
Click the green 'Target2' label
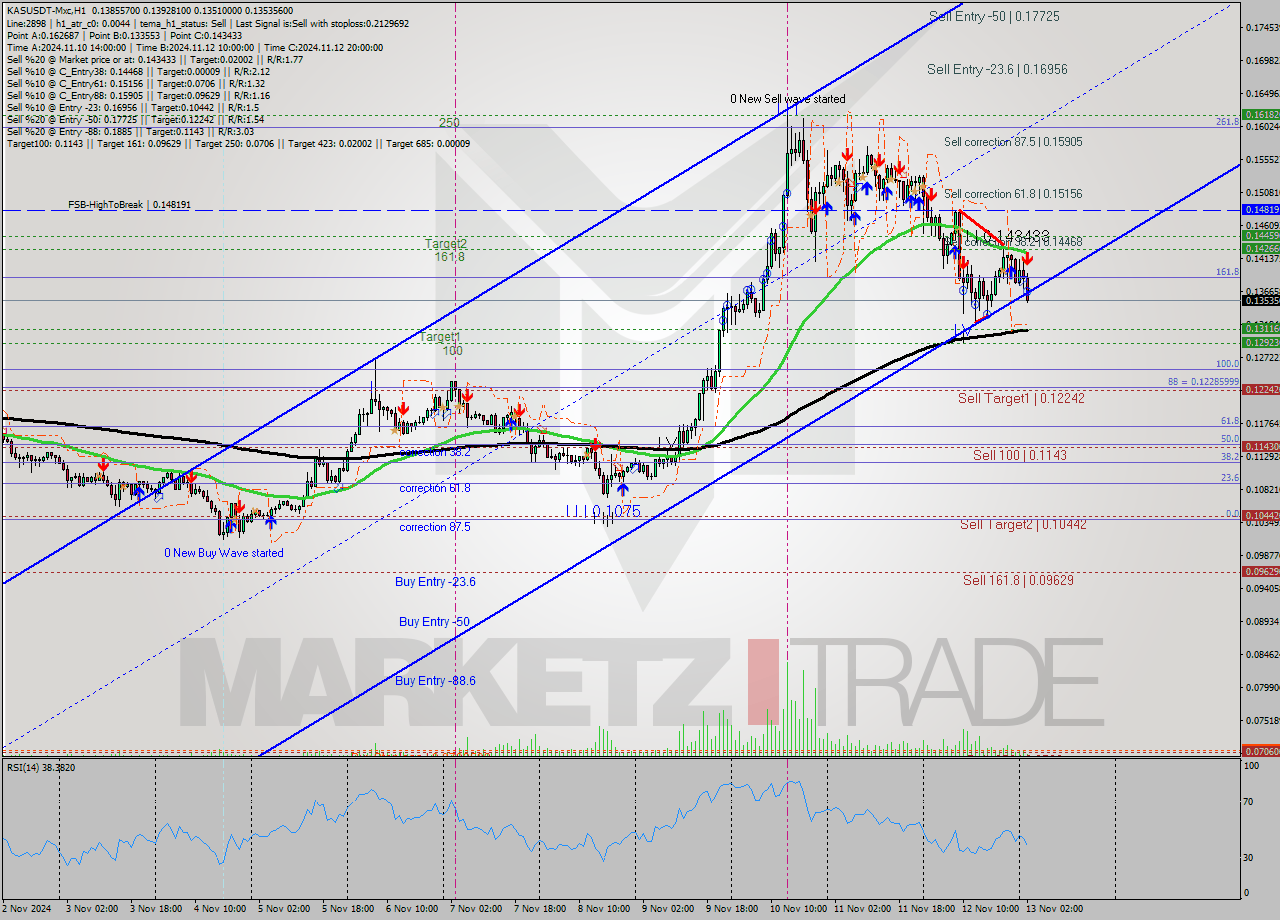(446, 243)
